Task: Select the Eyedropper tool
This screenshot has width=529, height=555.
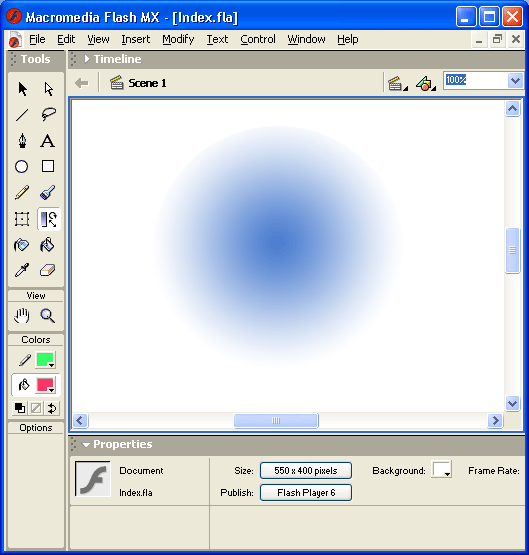Action: point(22,270)
